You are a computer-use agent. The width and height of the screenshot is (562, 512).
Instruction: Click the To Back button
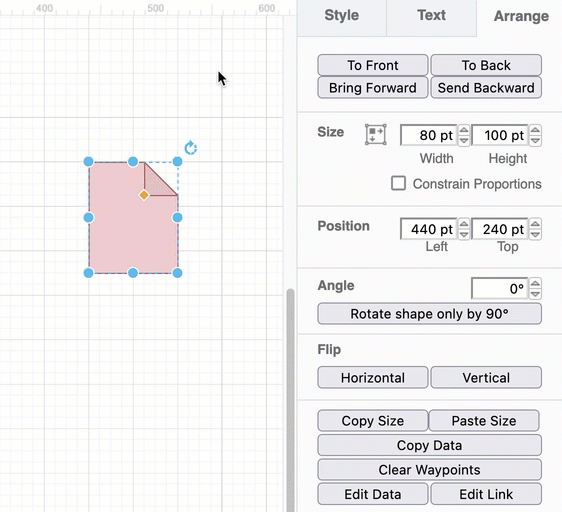[486, 65]
